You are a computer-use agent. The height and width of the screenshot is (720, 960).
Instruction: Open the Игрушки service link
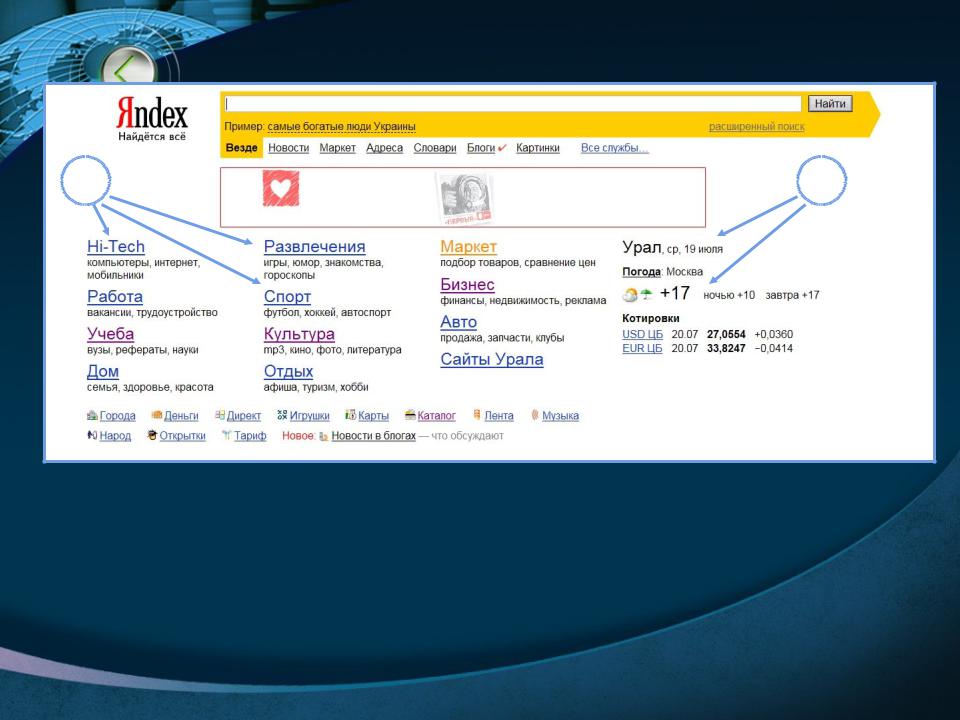click(x=310, y=416)
